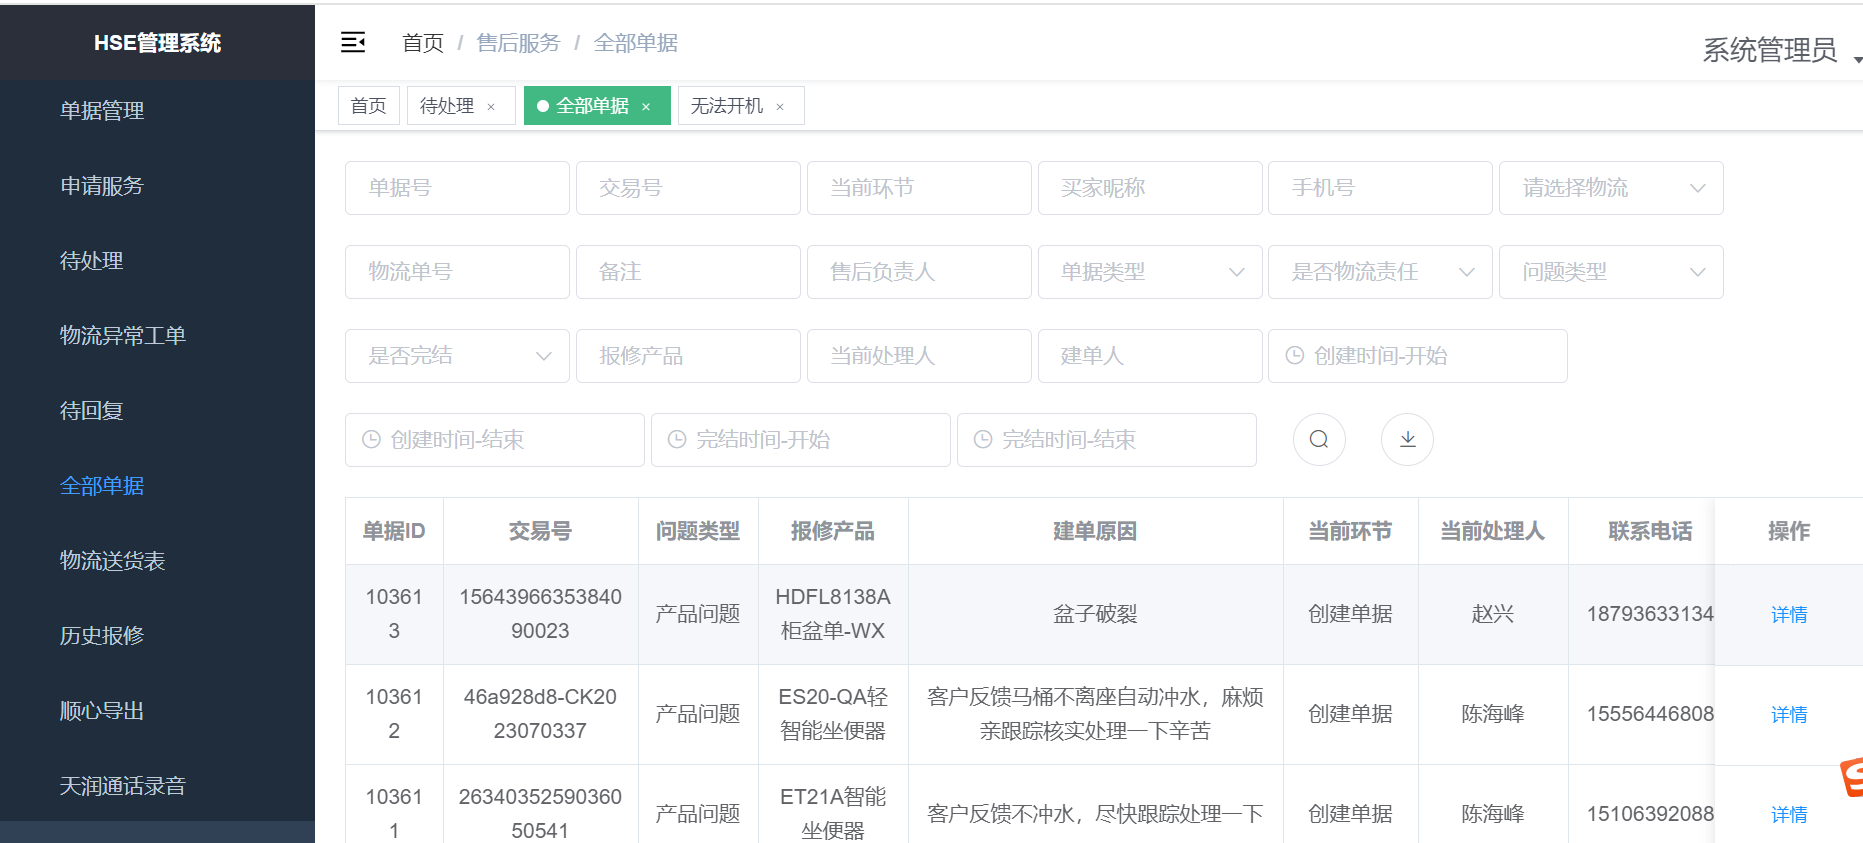Focus the 手机号 input field

click(1380, 188)
